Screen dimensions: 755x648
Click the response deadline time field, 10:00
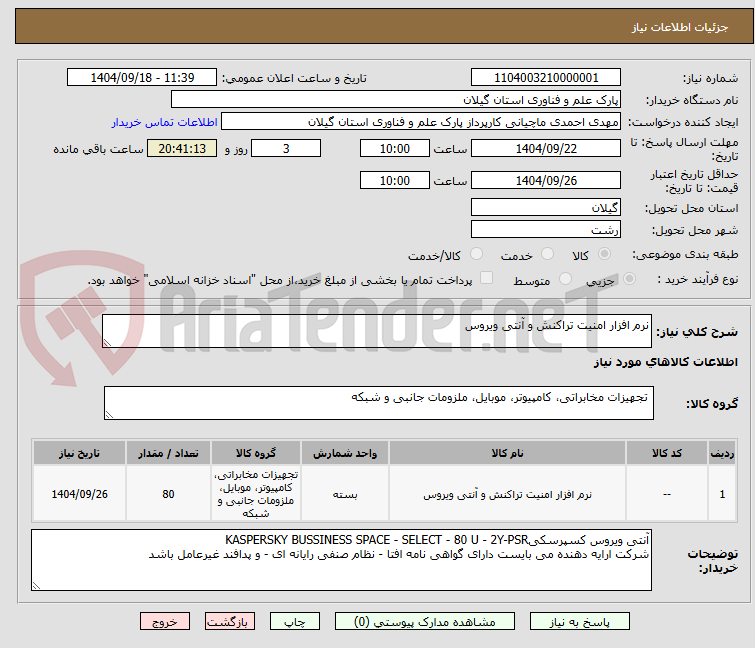395,148
